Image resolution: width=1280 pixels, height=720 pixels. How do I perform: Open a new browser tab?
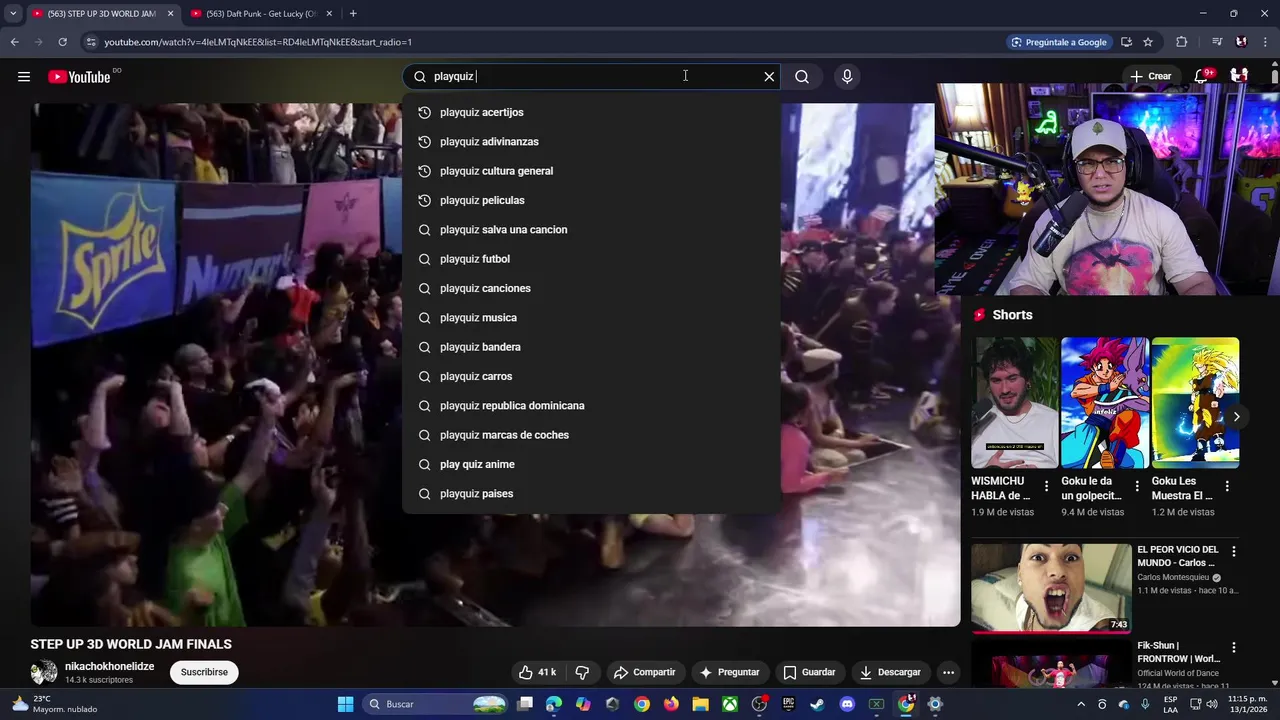[x=353, y=14]
